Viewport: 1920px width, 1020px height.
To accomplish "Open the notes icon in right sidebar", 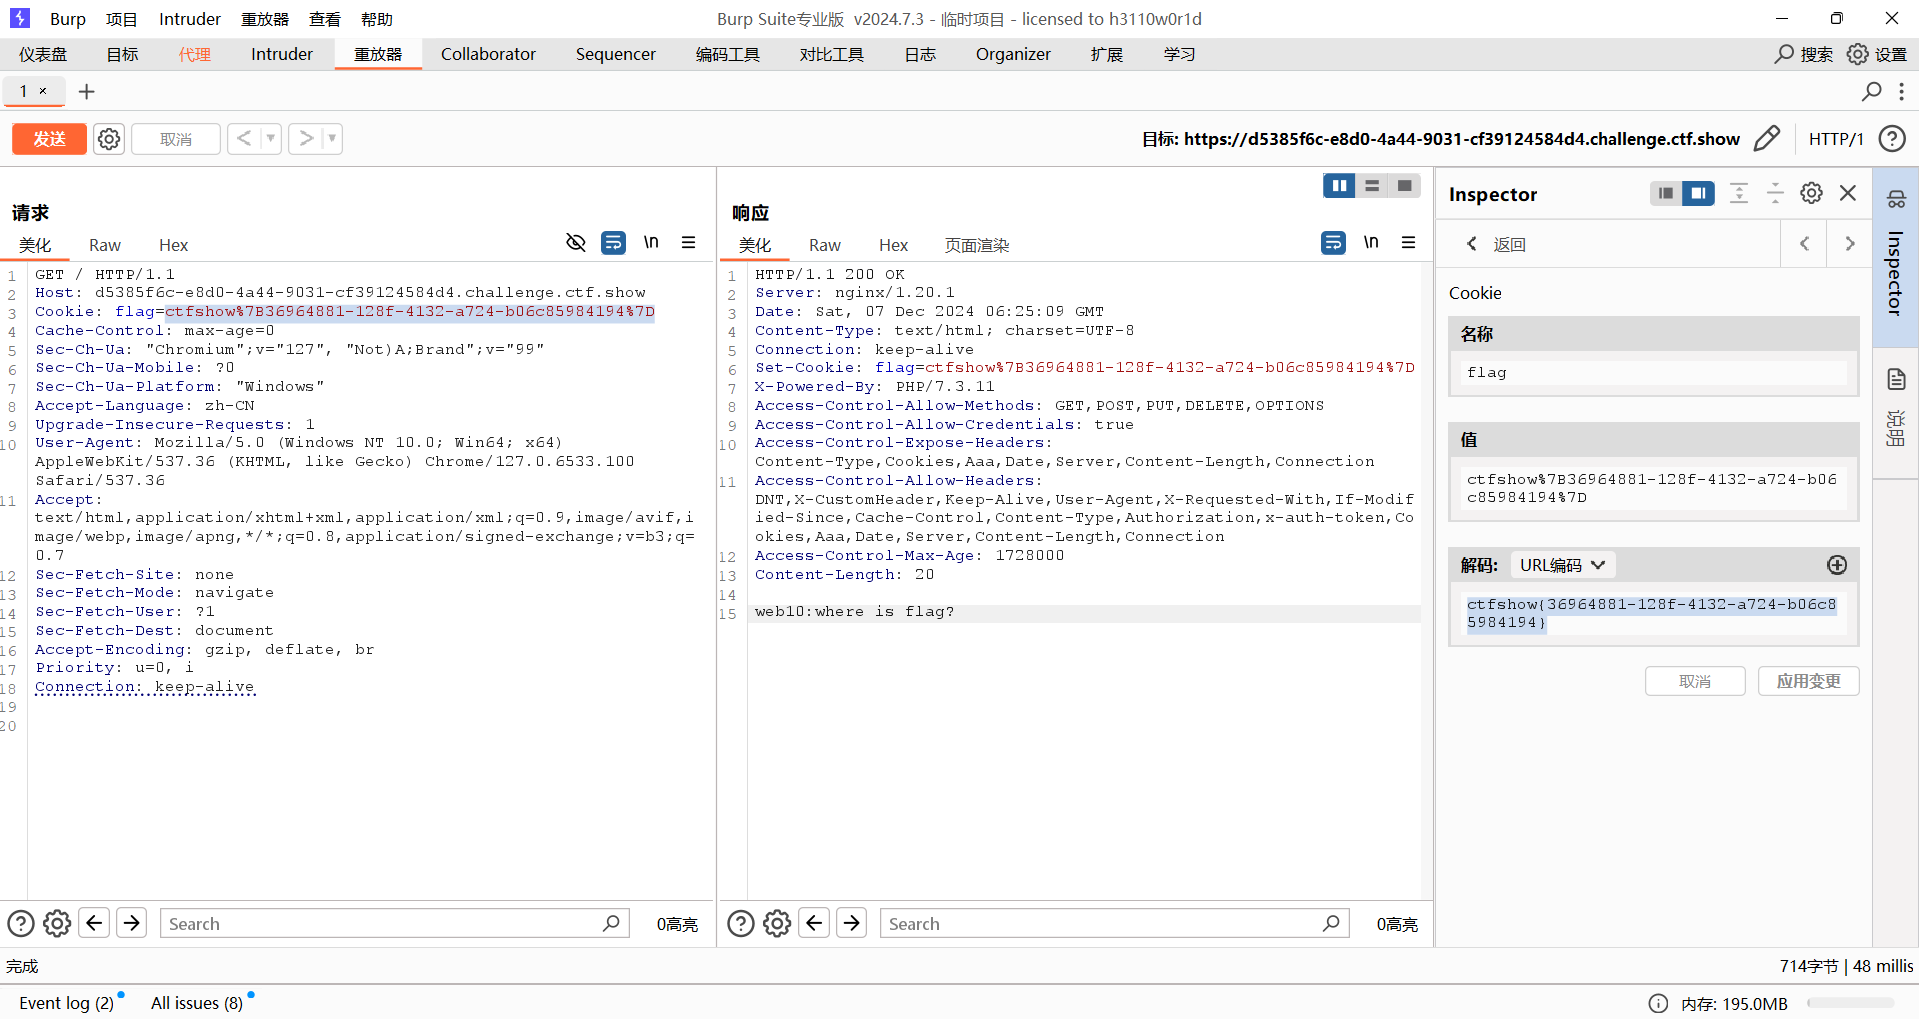I will click(x=1896, y=379).
